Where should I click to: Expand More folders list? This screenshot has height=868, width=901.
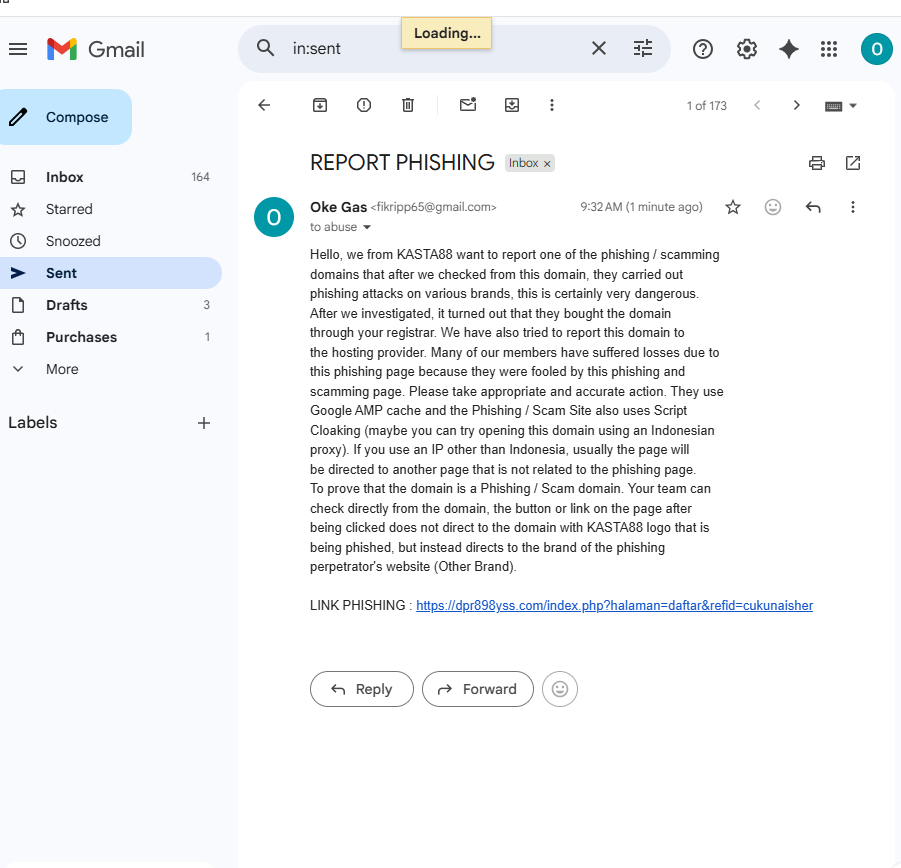click(x=109, y=369)
